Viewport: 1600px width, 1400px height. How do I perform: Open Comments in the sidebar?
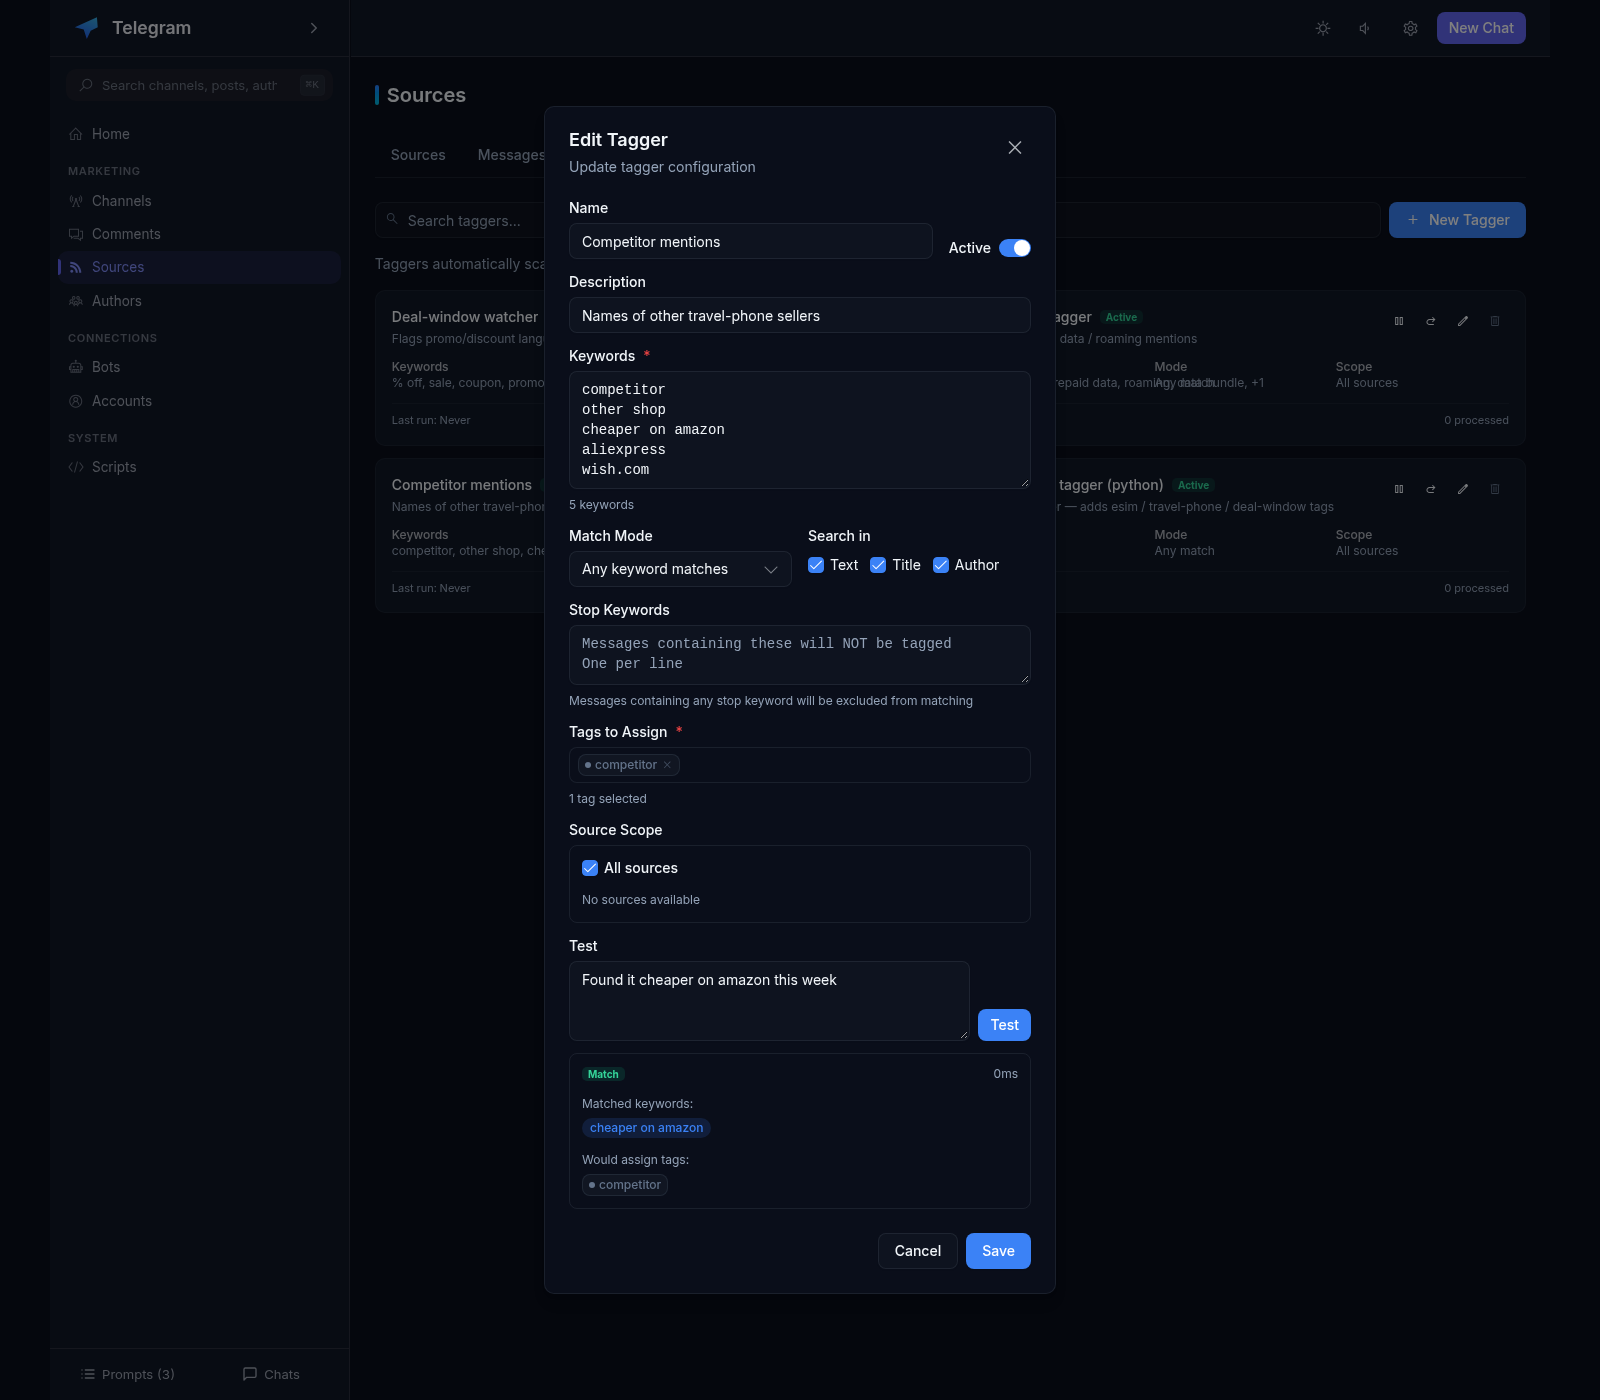click(200, 234)
